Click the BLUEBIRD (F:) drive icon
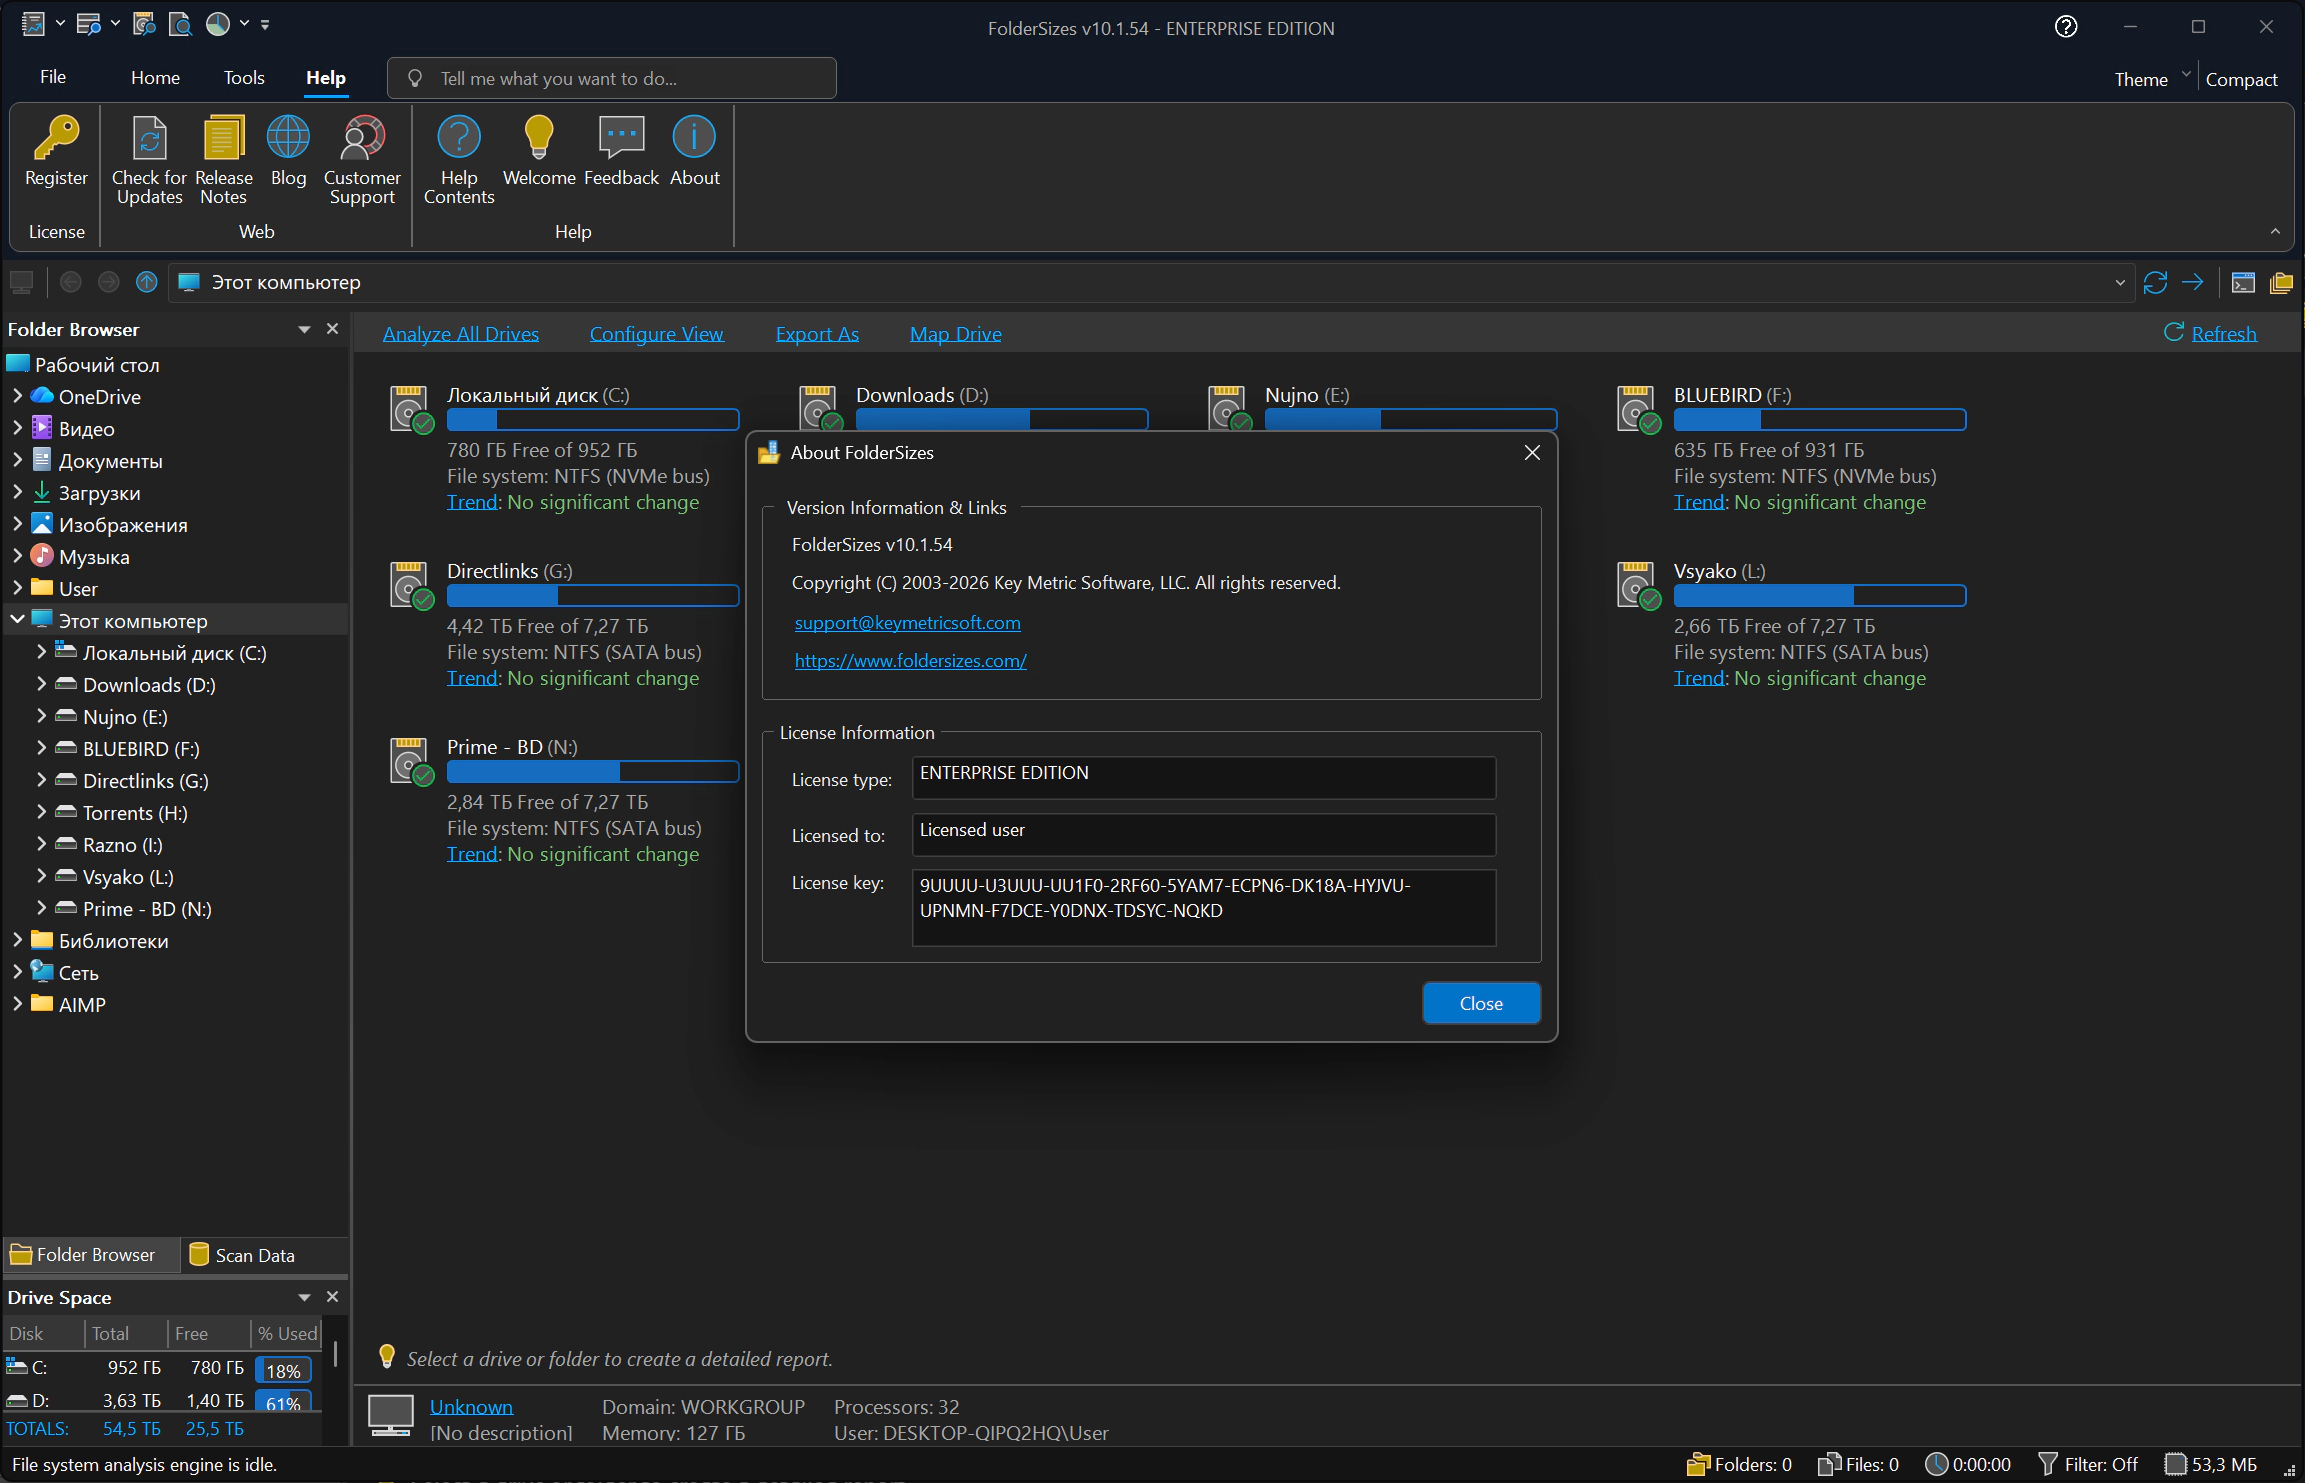 coord(1640,409)
